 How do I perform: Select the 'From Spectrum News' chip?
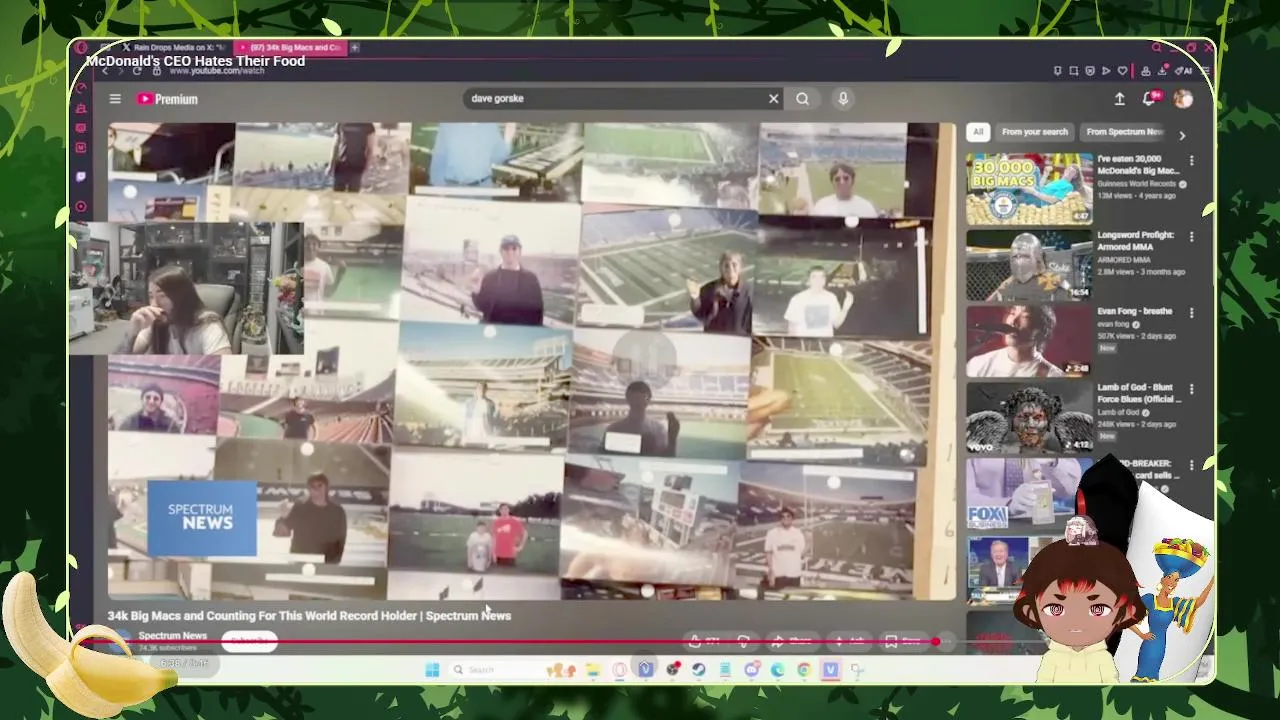1124,132
